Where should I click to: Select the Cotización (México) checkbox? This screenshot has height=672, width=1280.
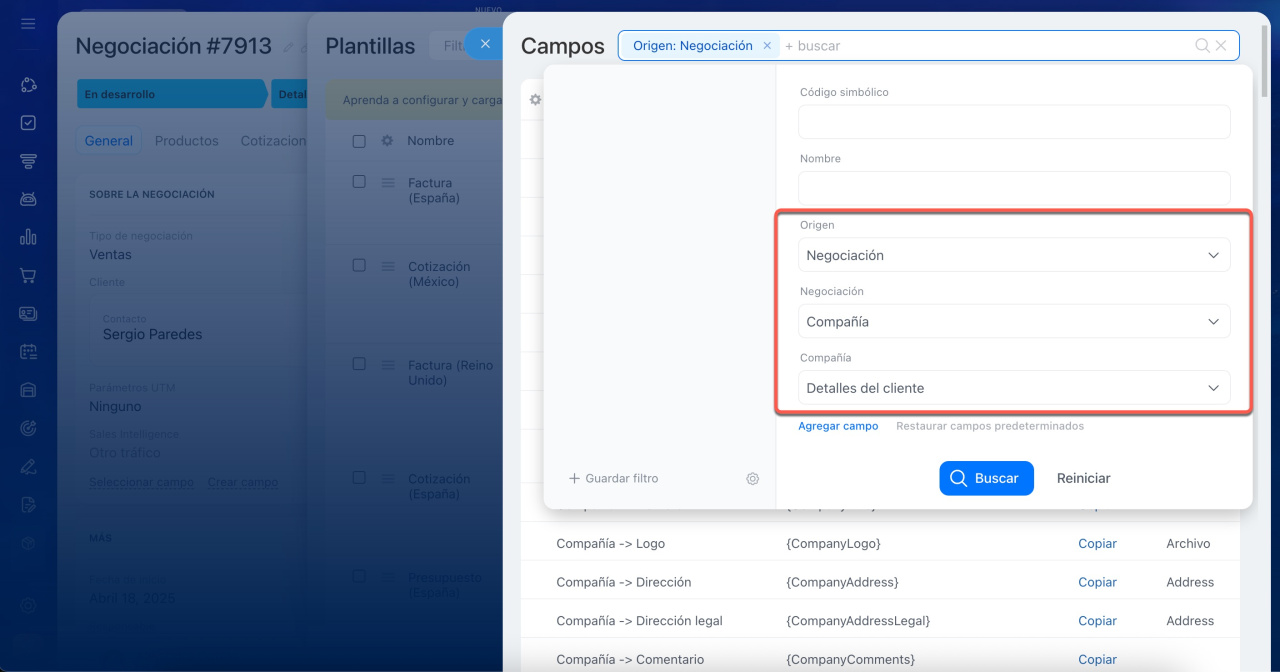[x=359, y=265]
